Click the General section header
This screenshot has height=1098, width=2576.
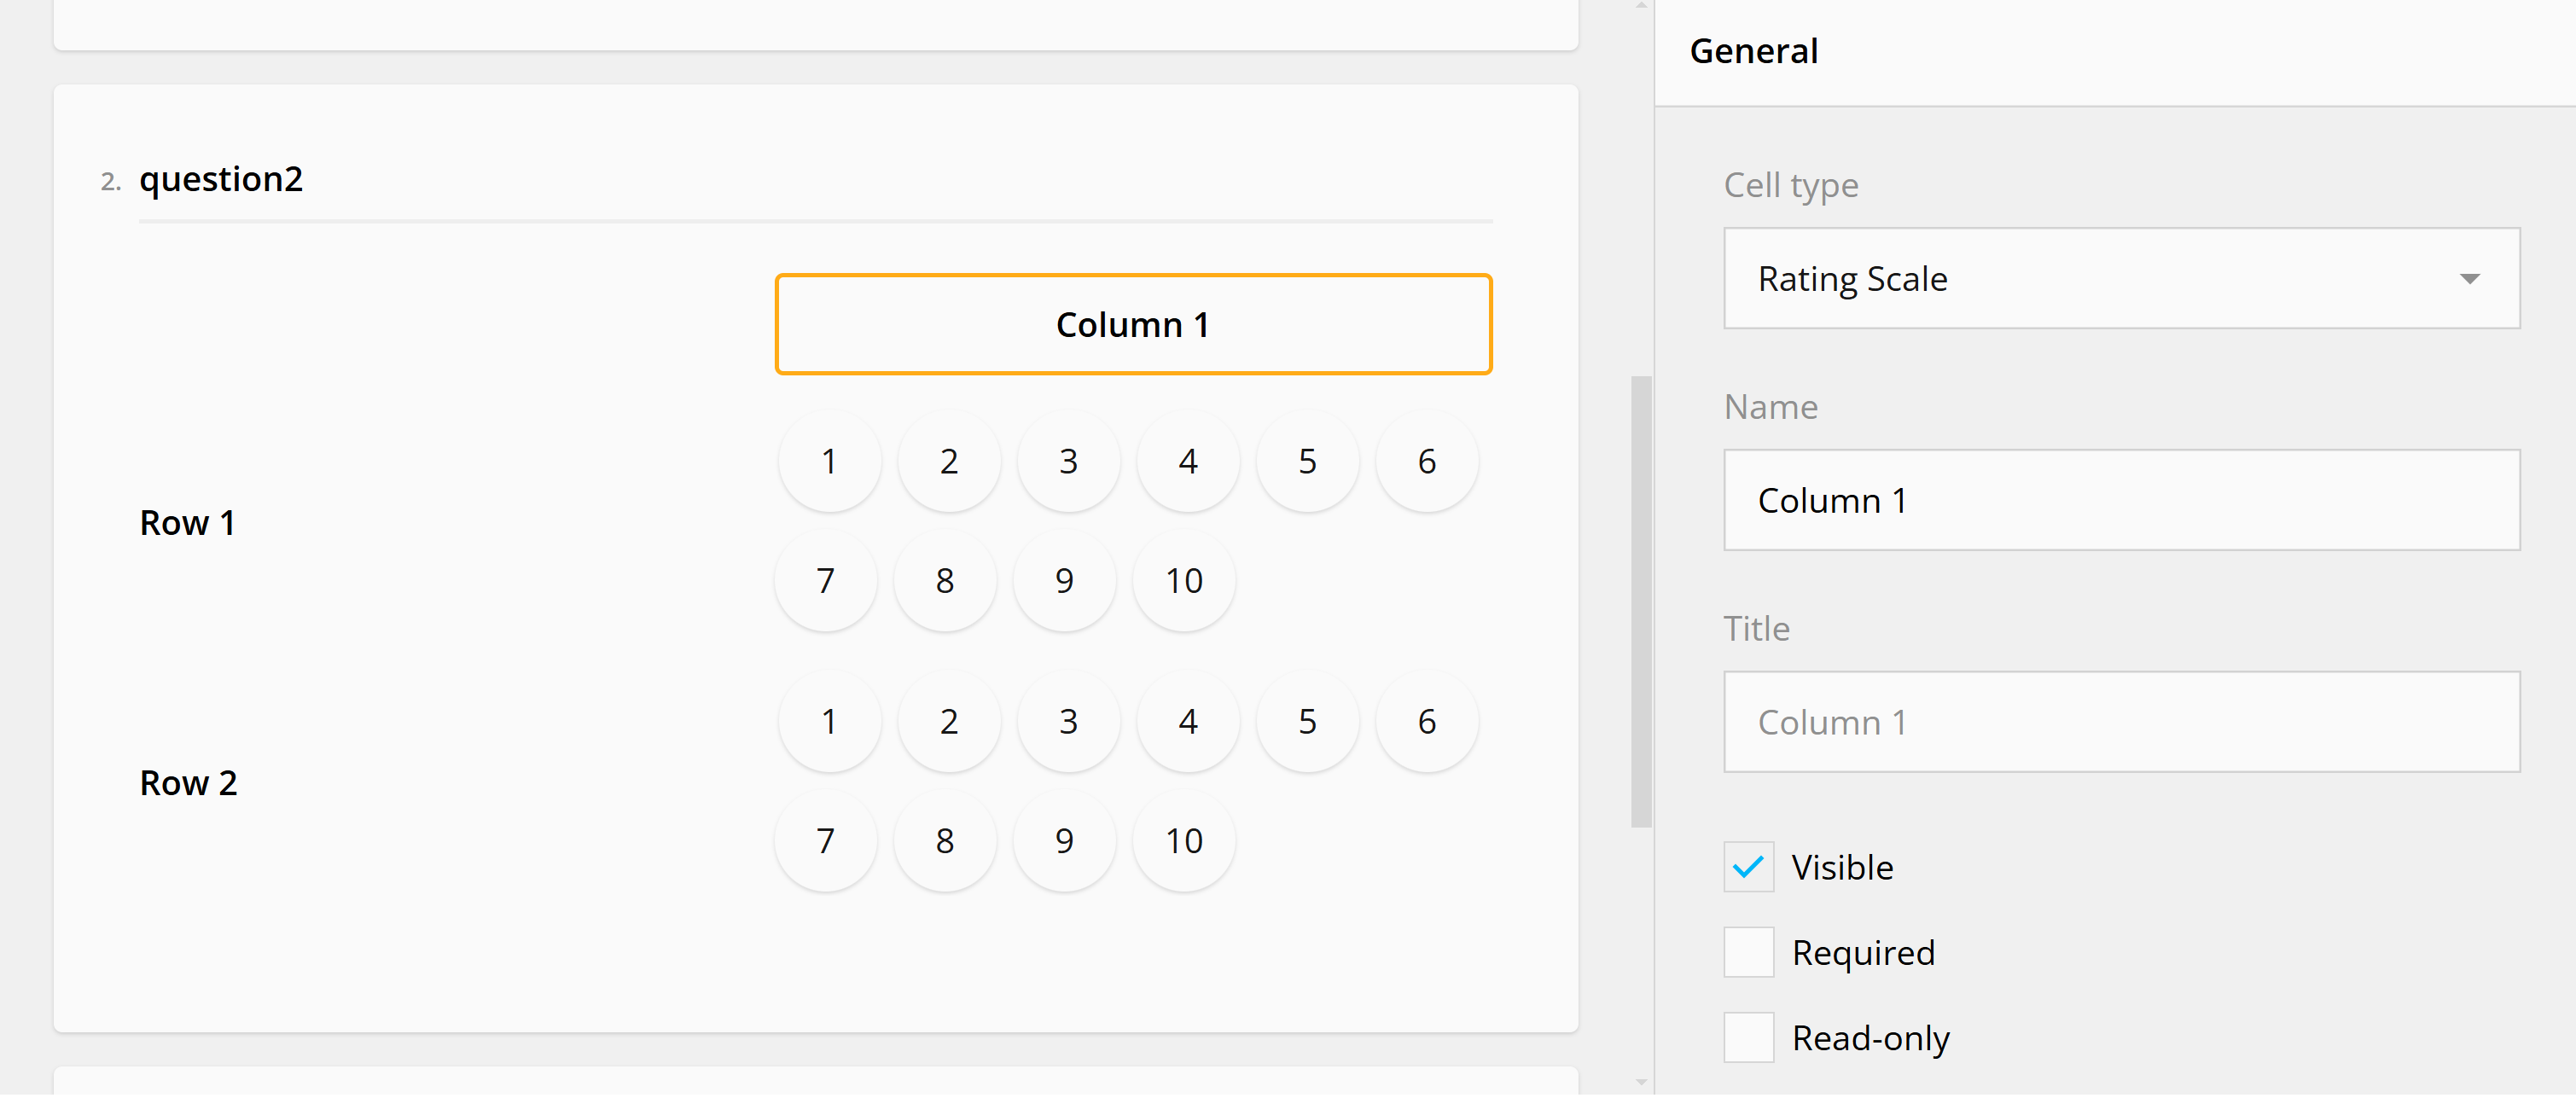tap(1753, 51)
